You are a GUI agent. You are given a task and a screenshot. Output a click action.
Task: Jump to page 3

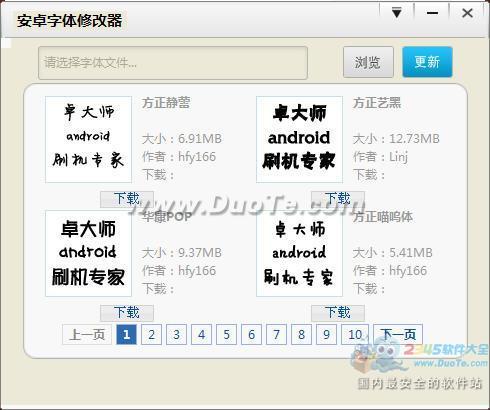point(176,334)
